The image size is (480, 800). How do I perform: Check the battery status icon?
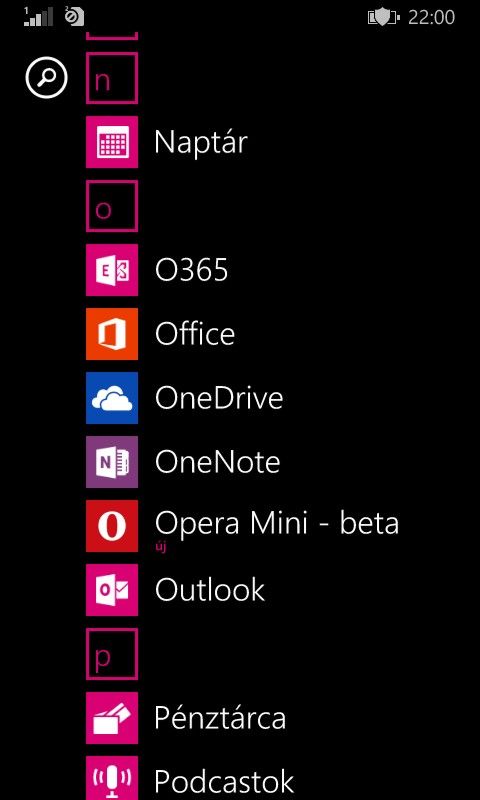[384, 18]
